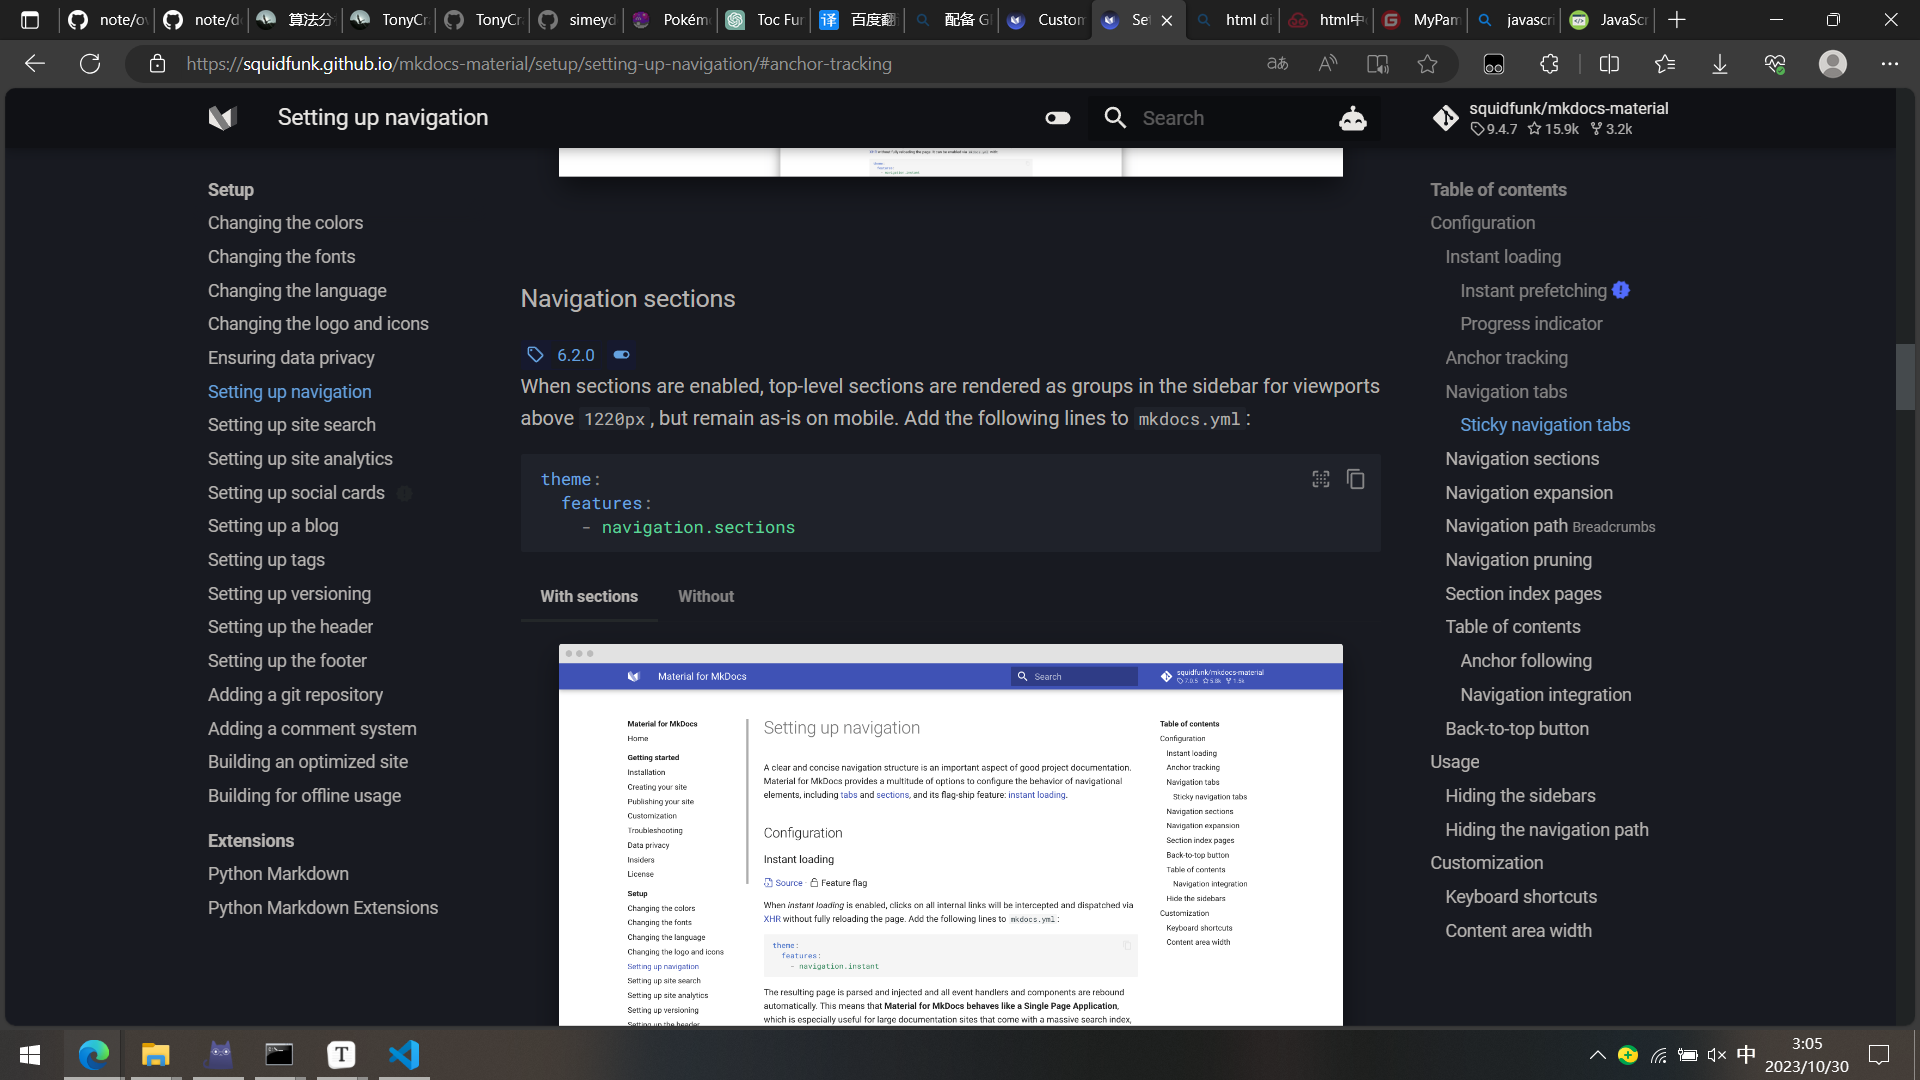Screen dimensions: 1920x1080
Task: Copy the code block to clipboard
Action: tap(1355, 480)
